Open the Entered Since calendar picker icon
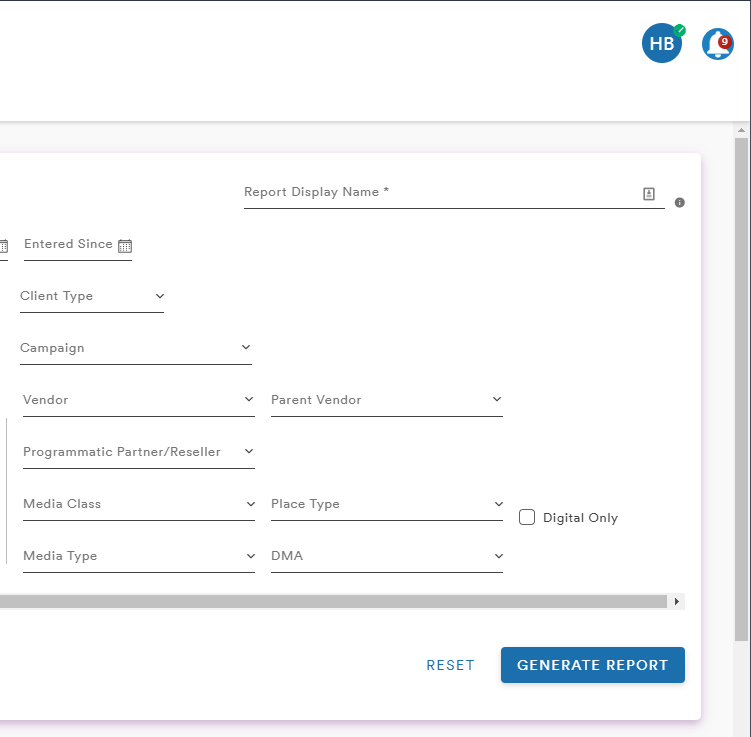 coord(125,245)
